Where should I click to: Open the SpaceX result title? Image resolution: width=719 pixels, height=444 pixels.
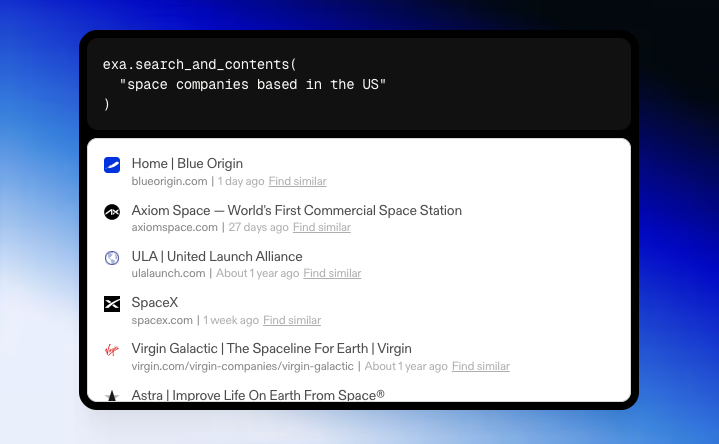tap(155, 303)
